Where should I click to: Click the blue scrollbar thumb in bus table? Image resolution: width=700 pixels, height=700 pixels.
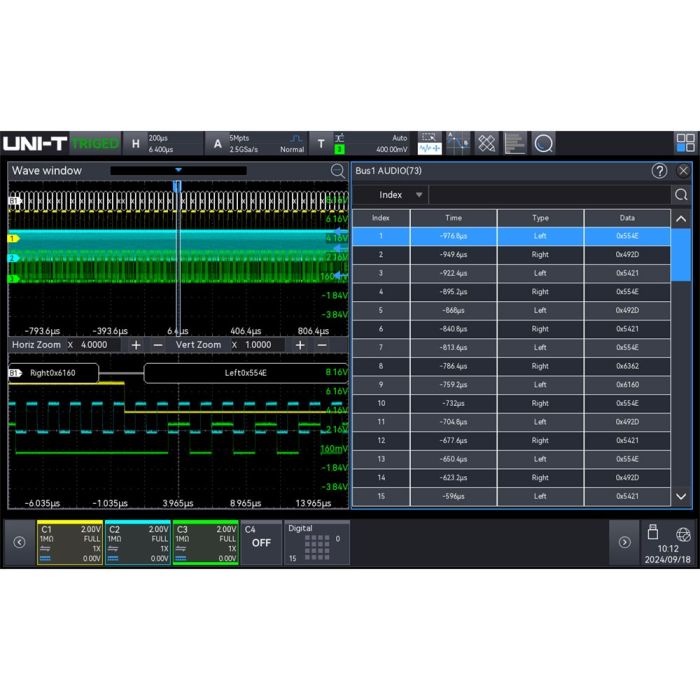(x=680, y=256)
